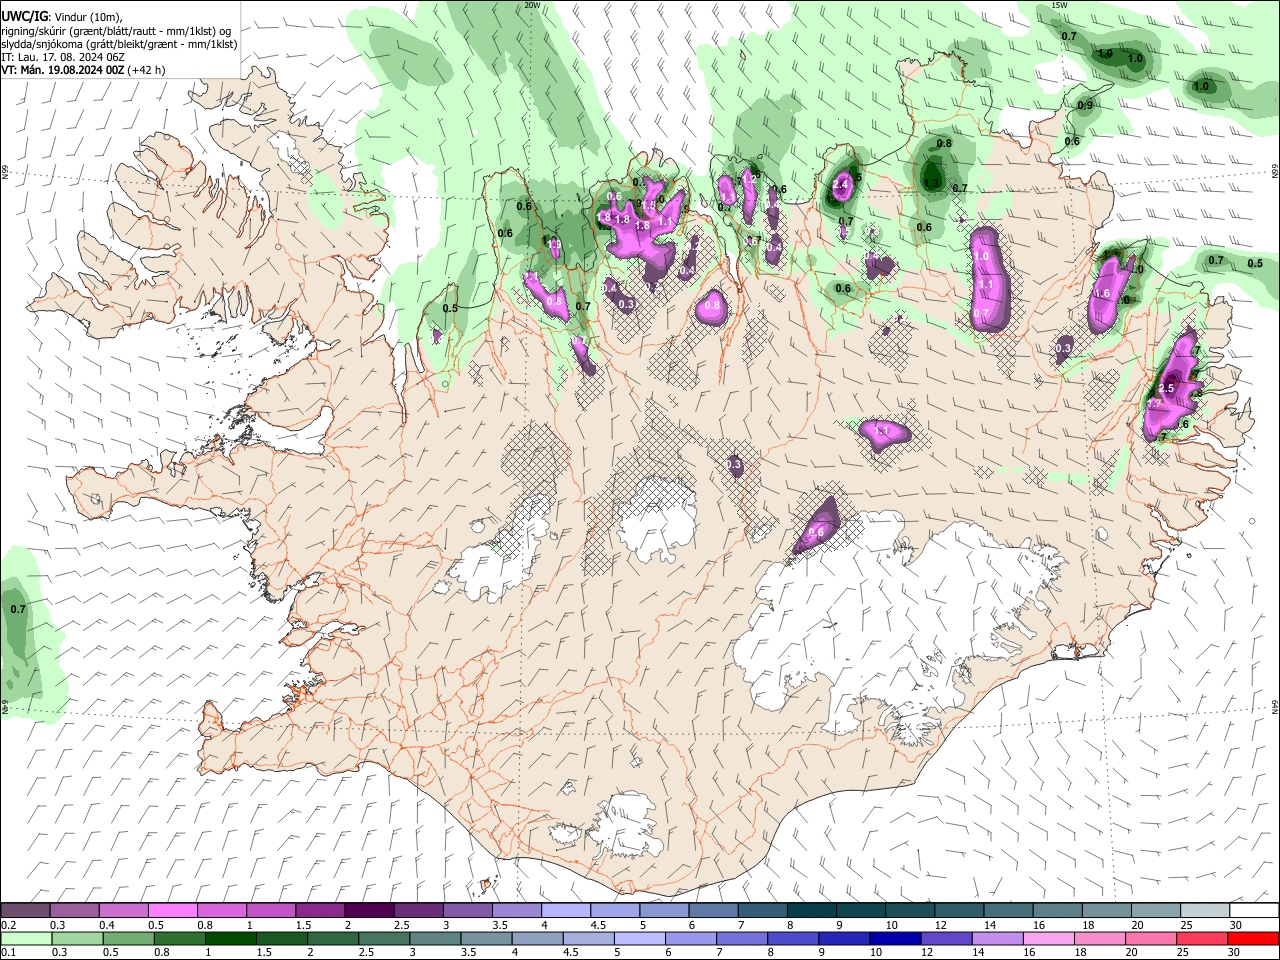The width and height of the screenshot is (1280, 960).
Task: Pick the lower legend swatch starting at 0.5
Action: pyautogui.click(x=128, y=939)
